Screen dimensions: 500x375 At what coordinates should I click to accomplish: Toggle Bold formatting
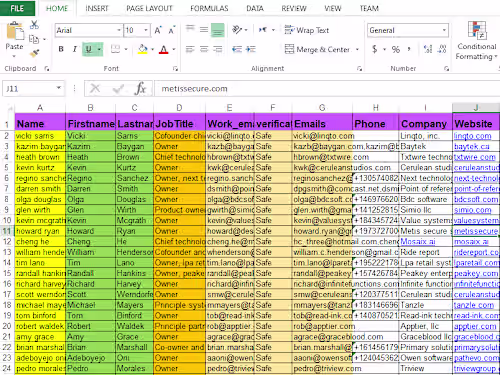coord(61,49)
